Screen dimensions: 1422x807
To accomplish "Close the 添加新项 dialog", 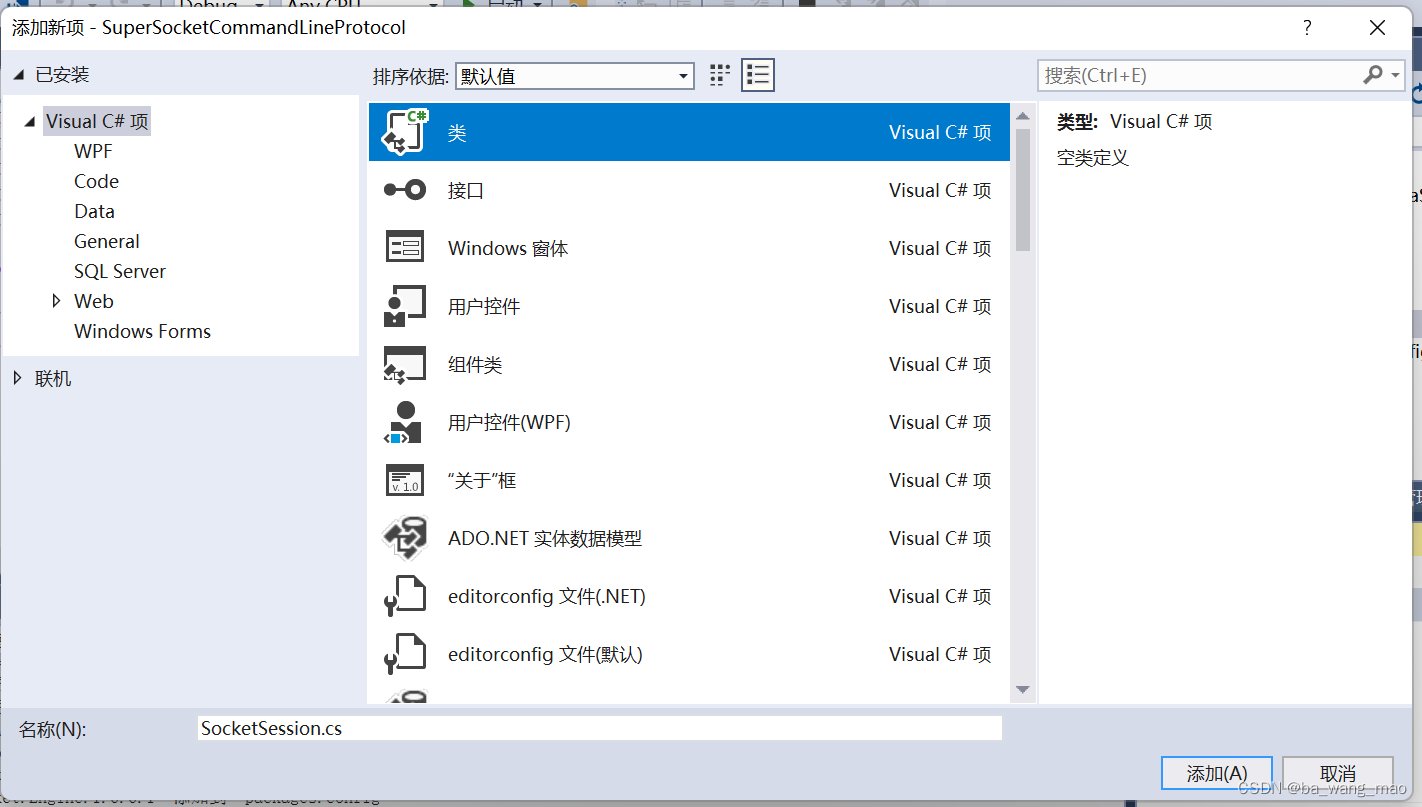I will point(1377,28).
